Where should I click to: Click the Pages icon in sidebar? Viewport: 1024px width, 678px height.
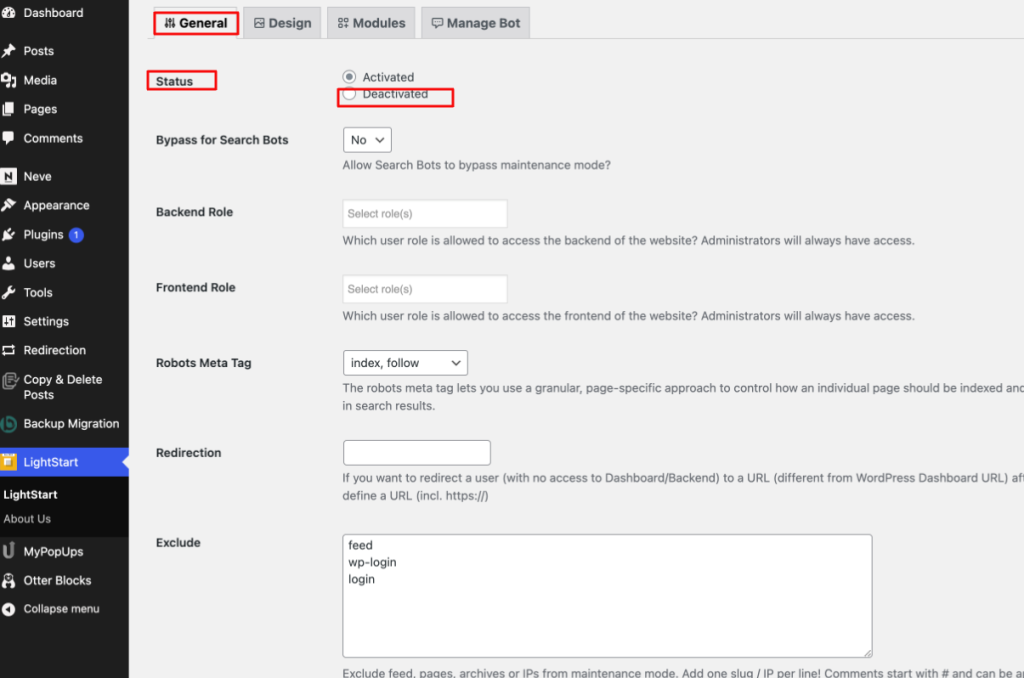8,109
